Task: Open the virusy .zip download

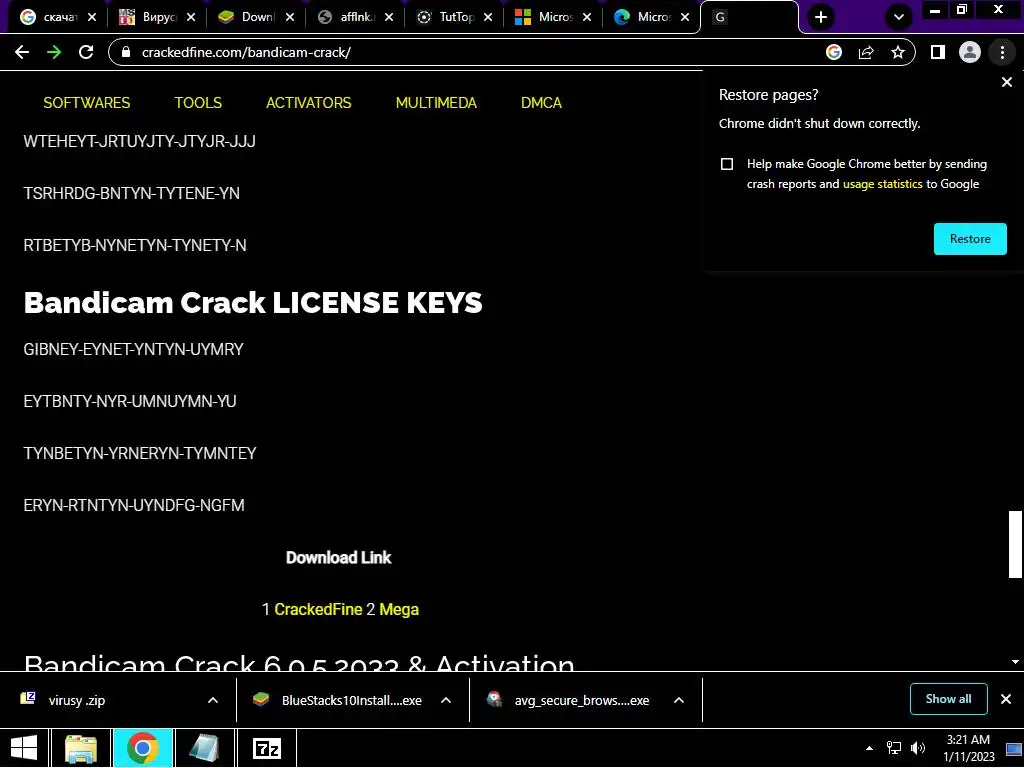Action: (76, 701)
